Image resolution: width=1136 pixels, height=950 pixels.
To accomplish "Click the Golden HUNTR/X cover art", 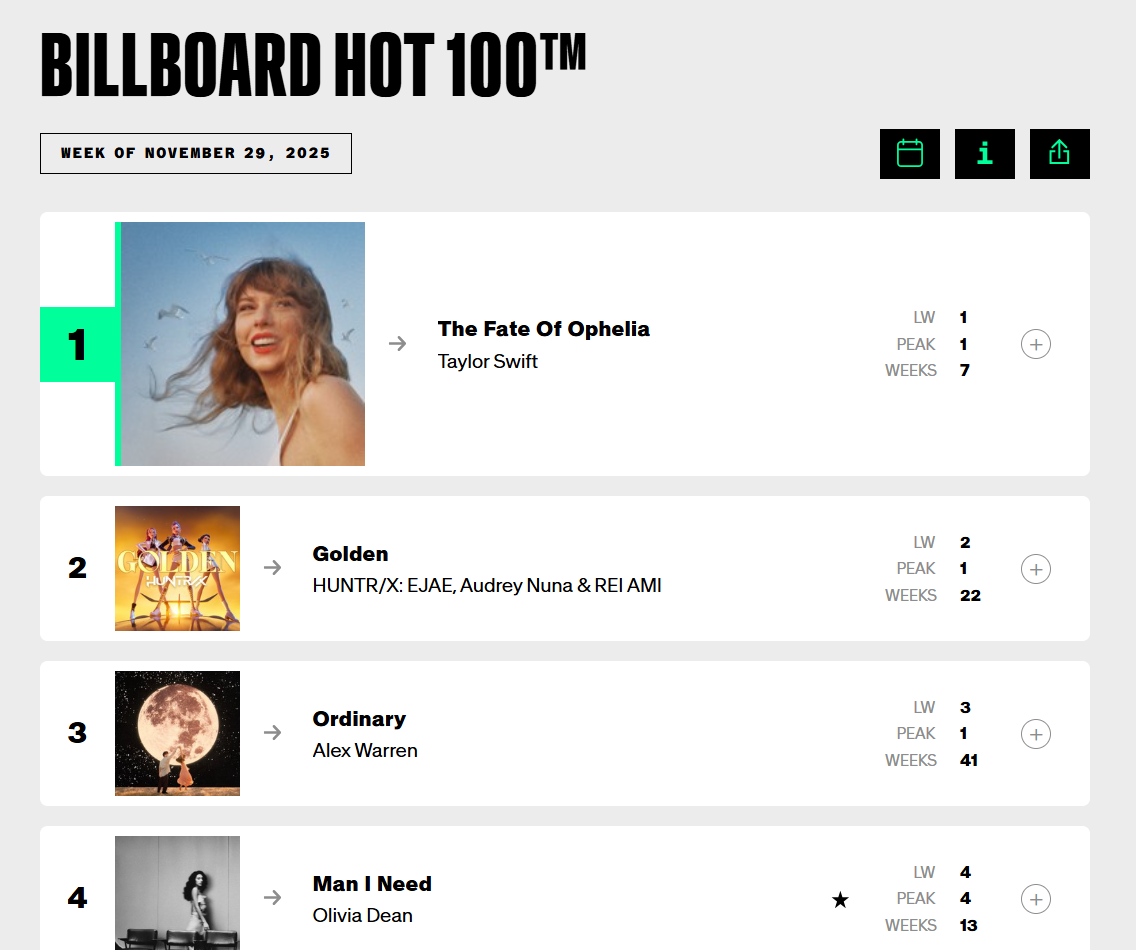I will tap(177, 568).
